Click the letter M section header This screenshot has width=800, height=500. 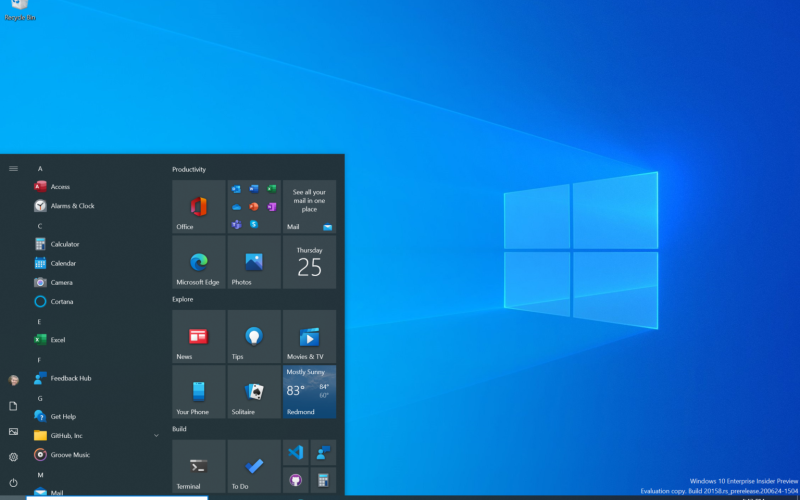tap(40, 474)
